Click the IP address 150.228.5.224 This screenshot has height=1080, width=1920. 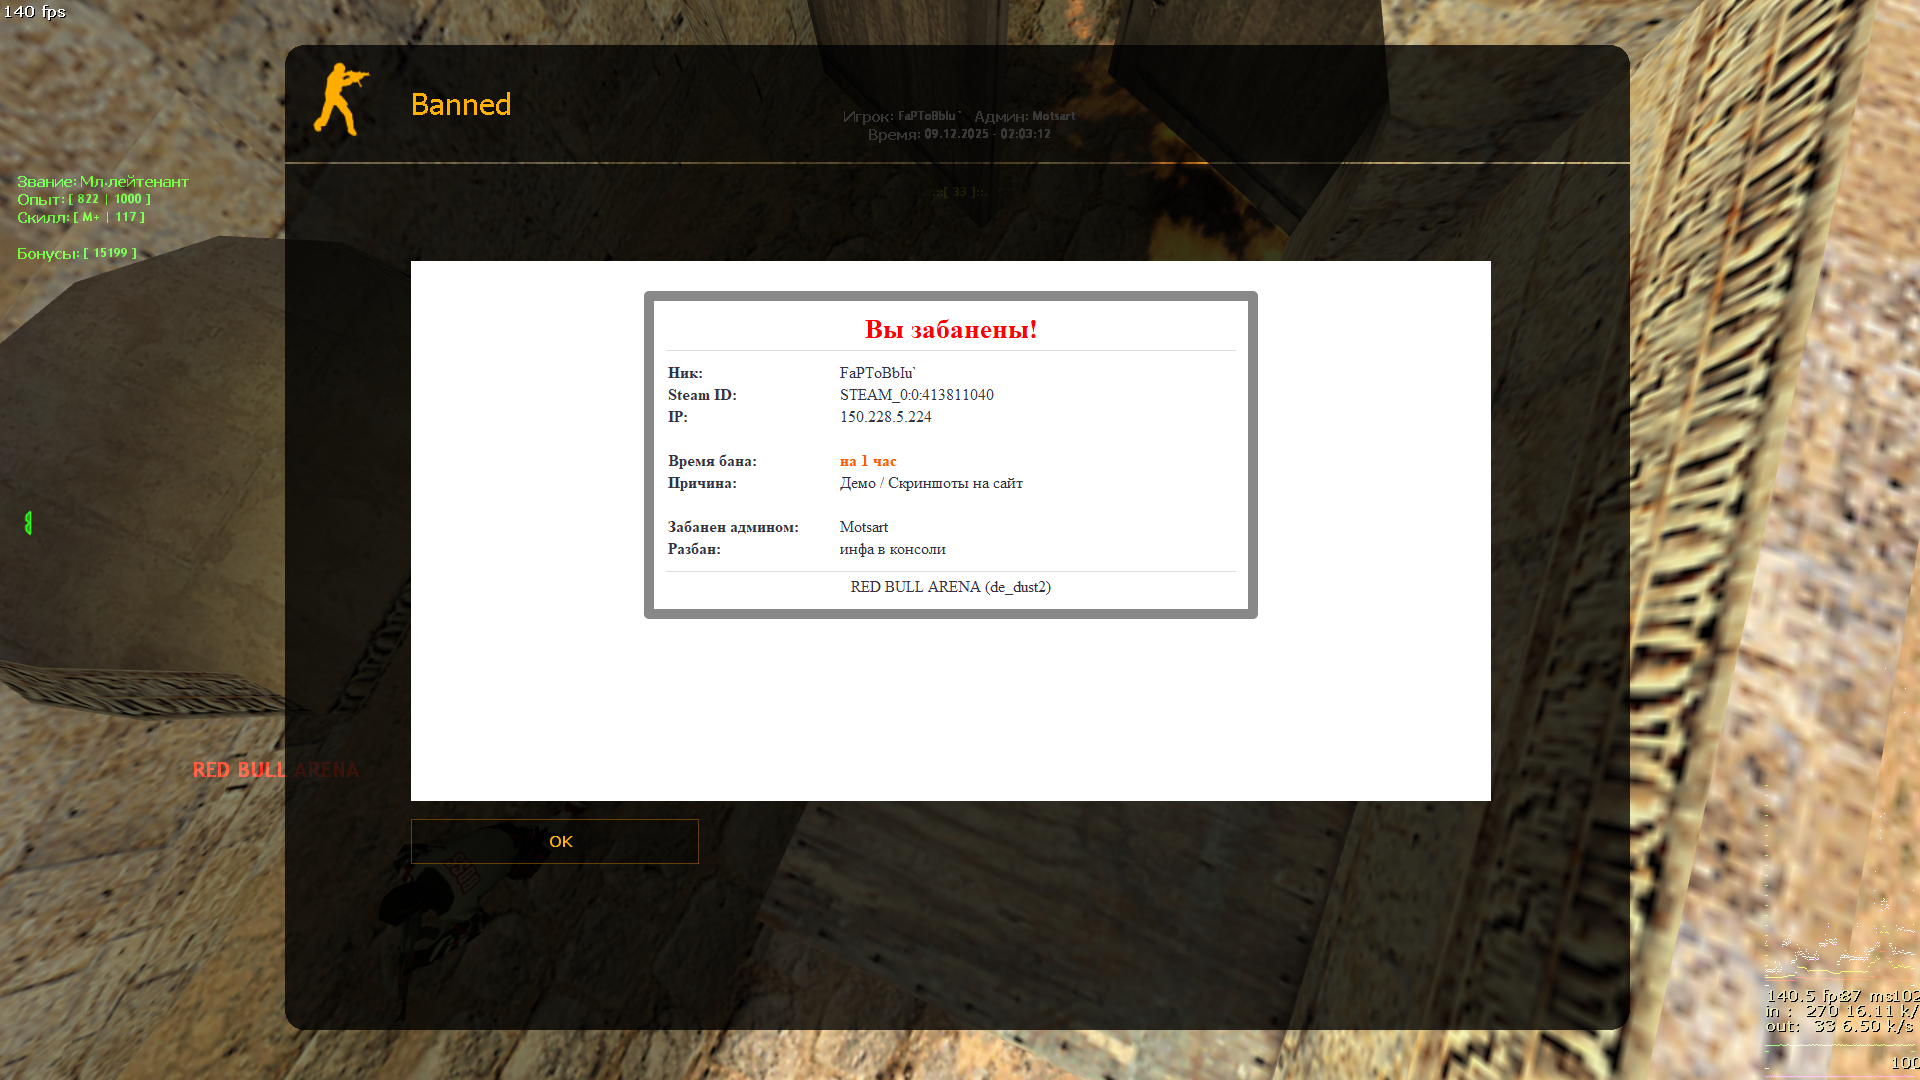(x=885, y=417)
